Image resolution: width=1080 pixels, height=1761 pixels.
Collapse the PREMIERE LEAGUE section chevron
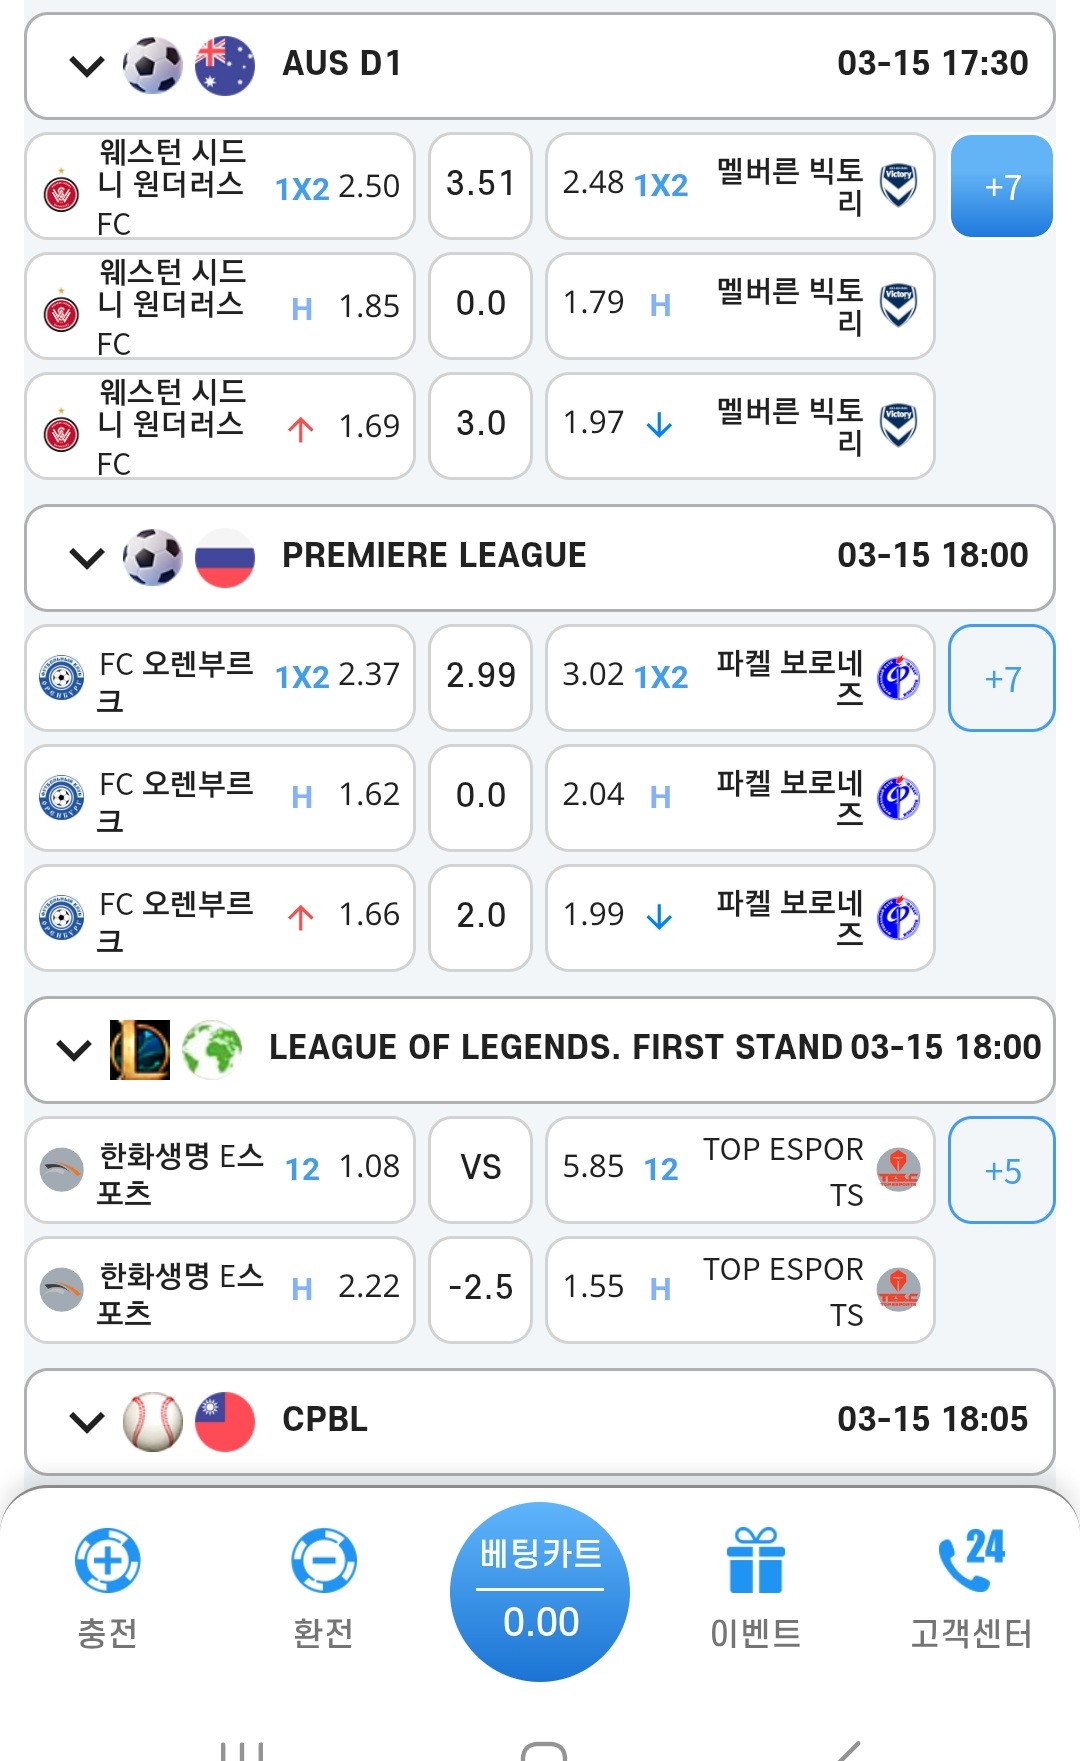coord(88,557)
